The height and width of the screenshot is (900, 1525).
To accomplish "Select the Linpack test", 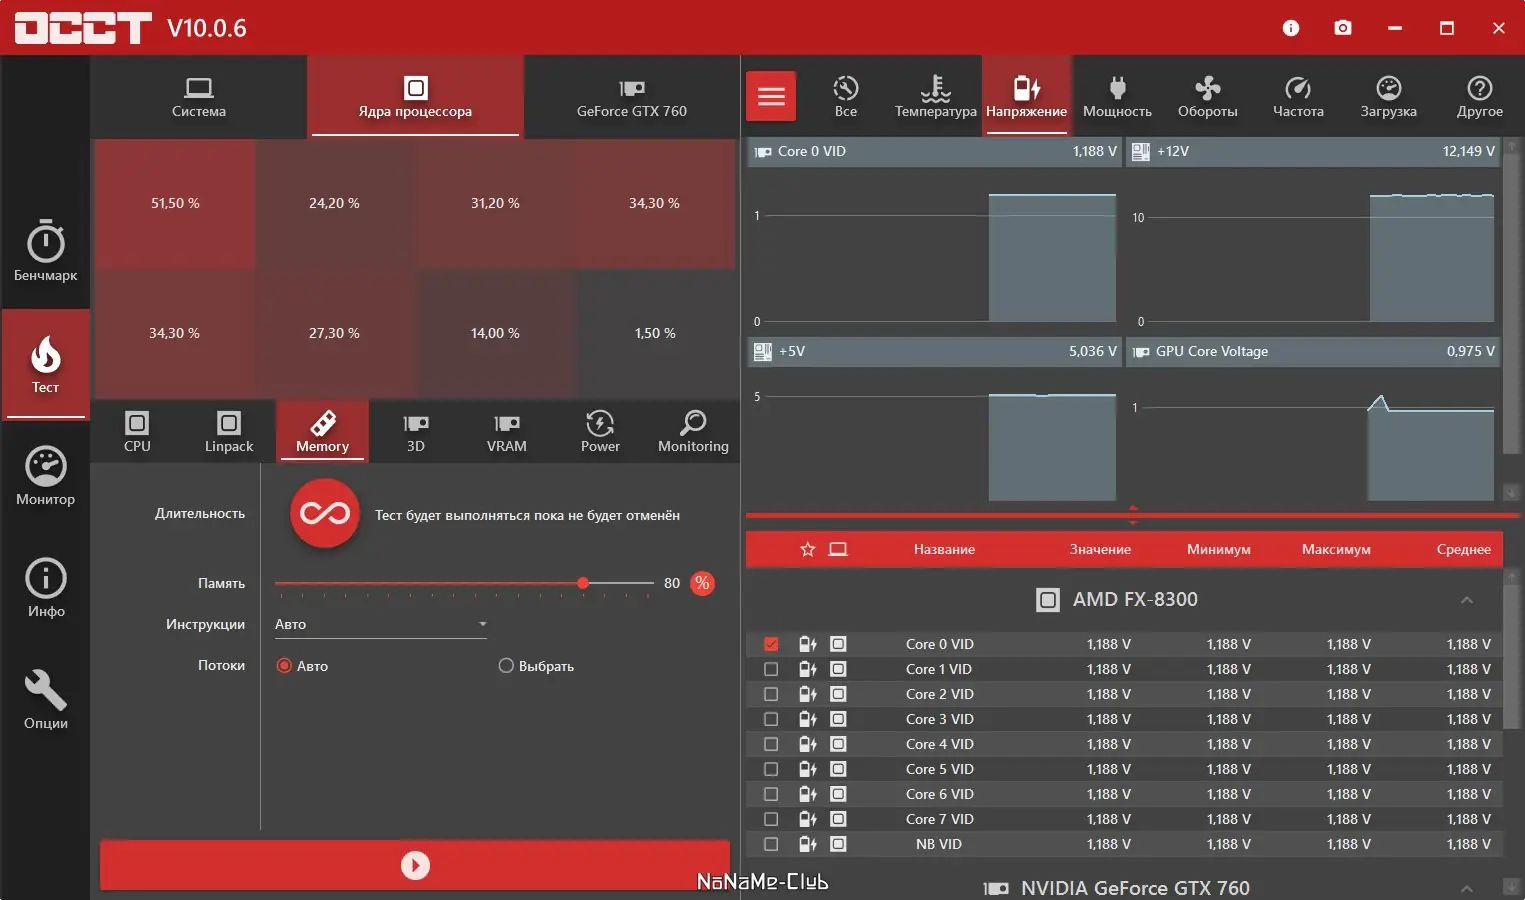I will [229, 431].
